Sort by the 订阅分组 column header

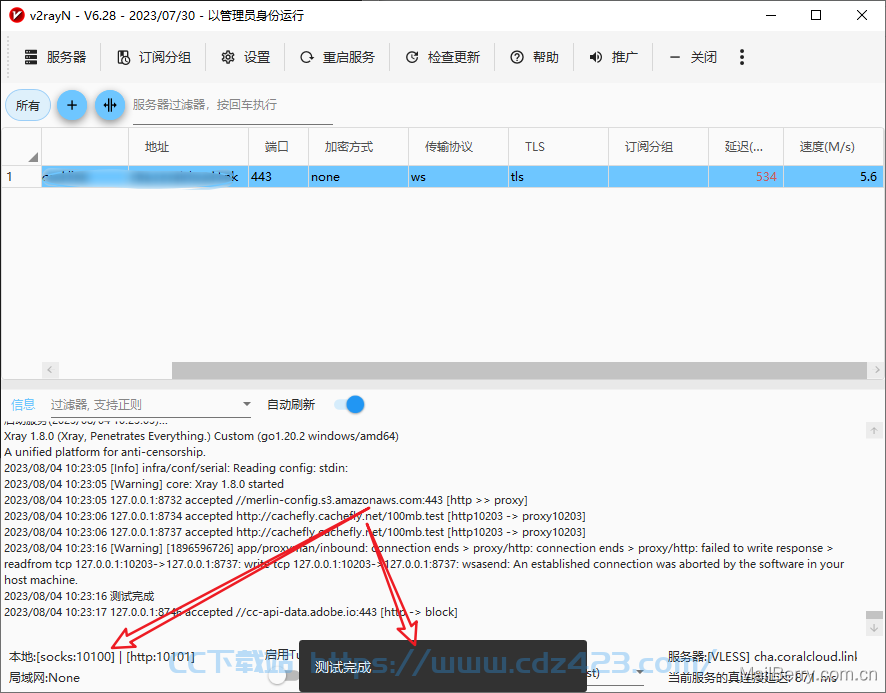pyautogui.click(x=658, y=147)
